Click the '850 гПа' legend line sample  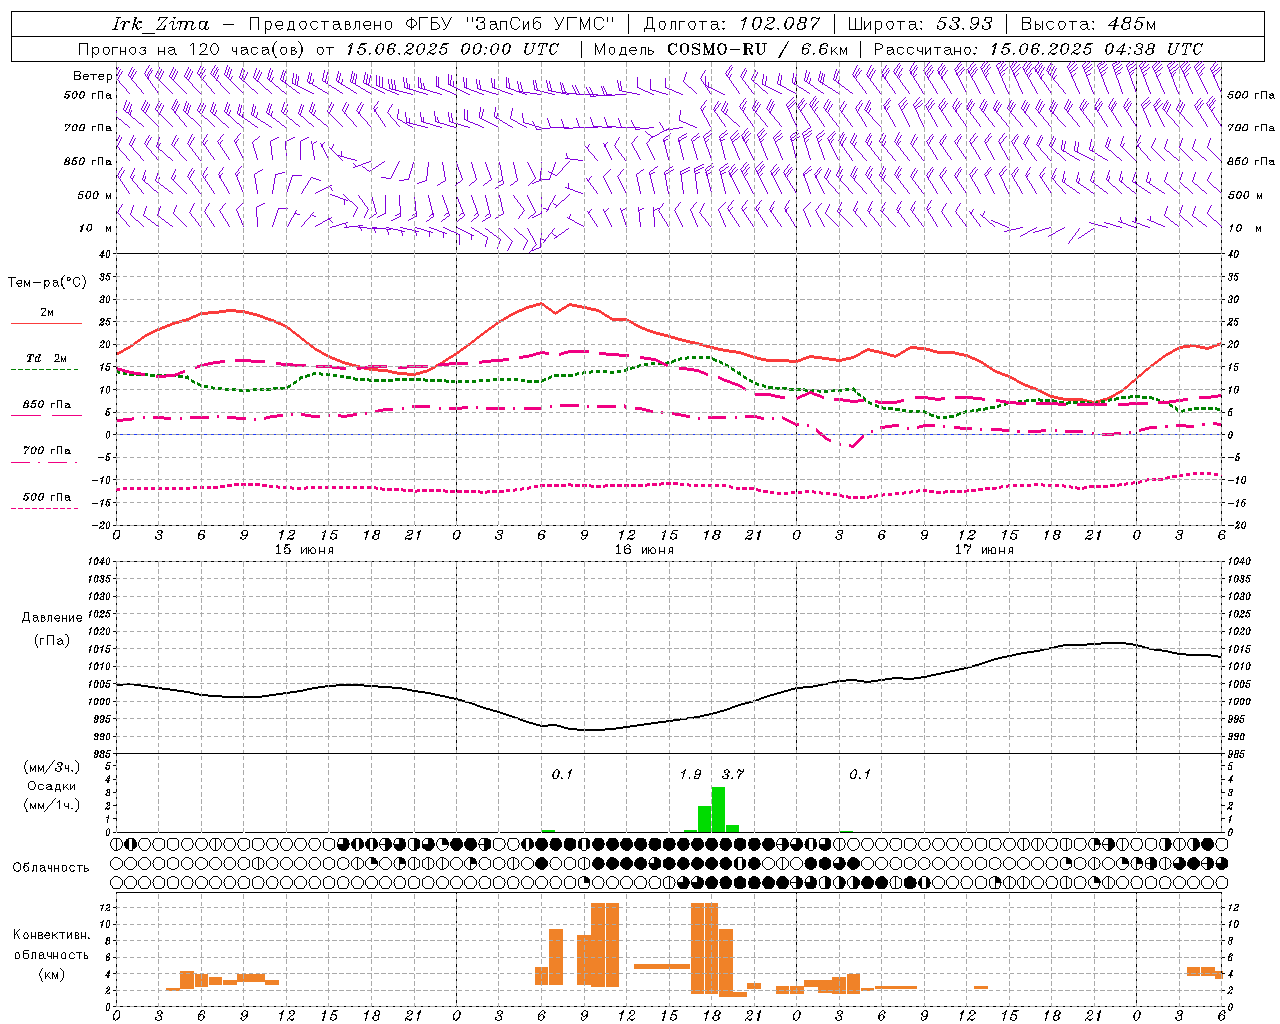pos(46,416)
